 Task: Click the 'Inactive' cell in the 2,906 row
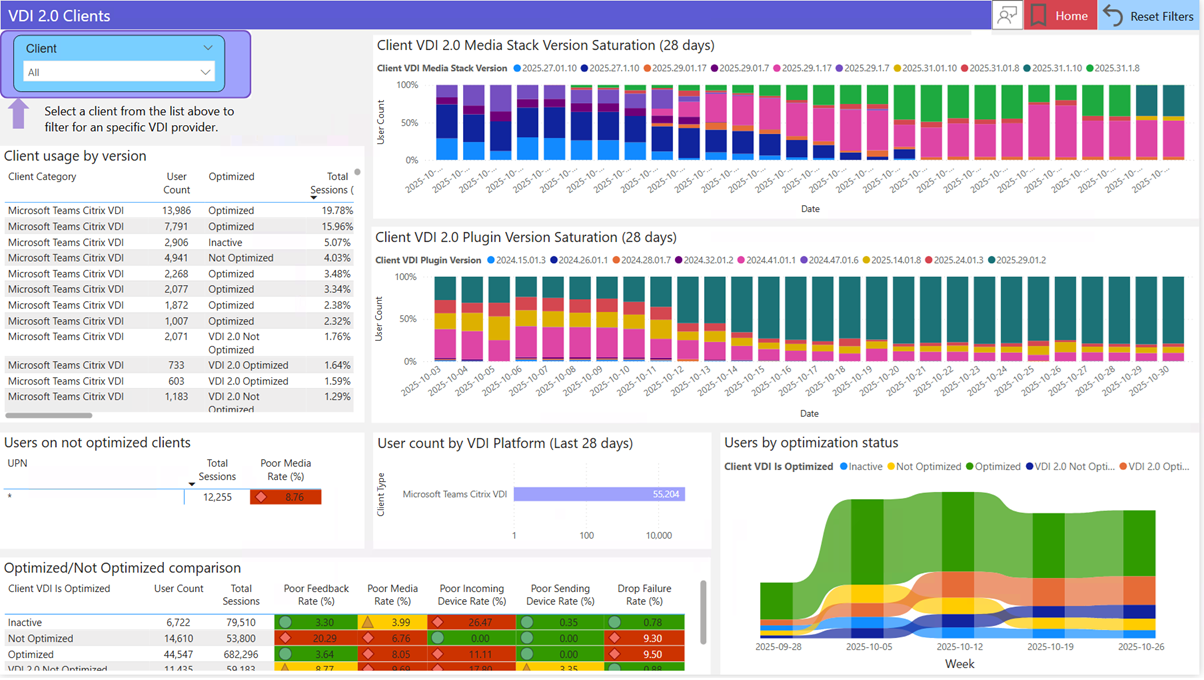tap(225, 243)
